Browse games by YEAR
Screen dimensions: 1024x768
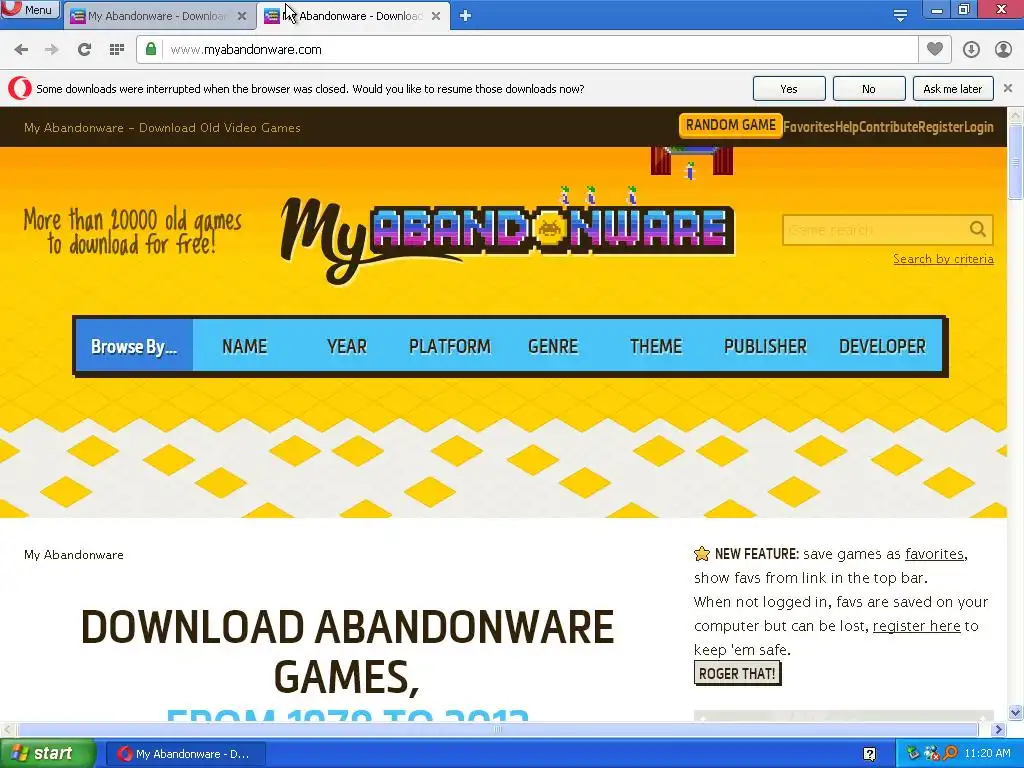pos(347,346)
